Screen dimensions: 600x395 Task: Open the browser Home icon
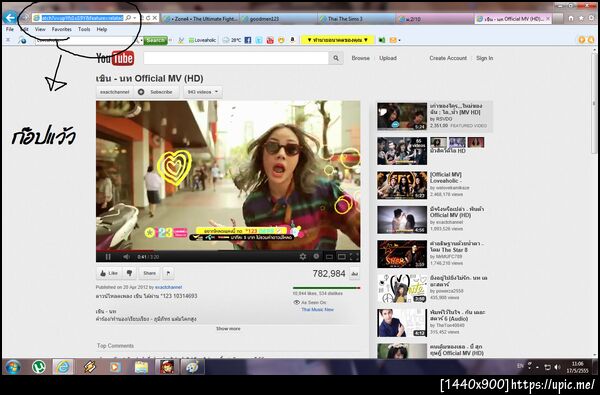pos(571,18)
